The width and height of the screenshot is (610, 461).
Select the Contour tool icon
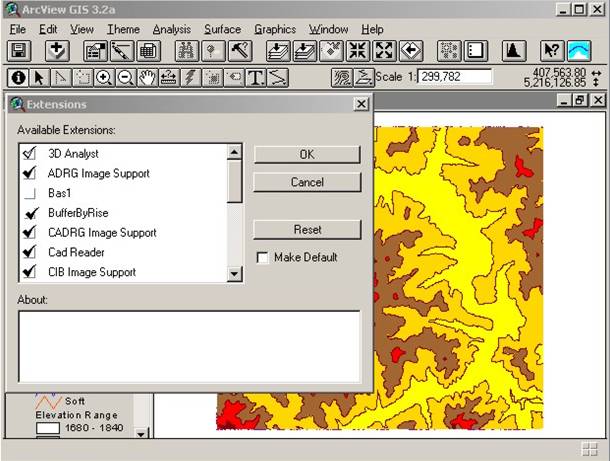click(342, 77)
